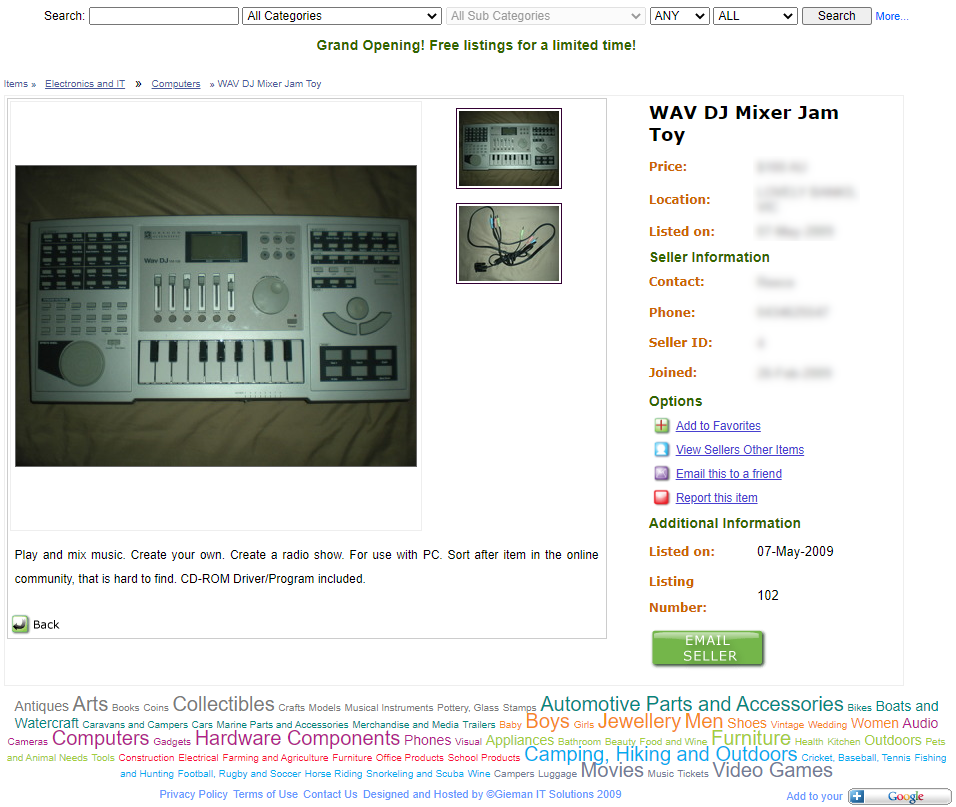This screenshot has width=956, height=807.
Task: Click the red Report this item icon
Action: coord(661,497)
